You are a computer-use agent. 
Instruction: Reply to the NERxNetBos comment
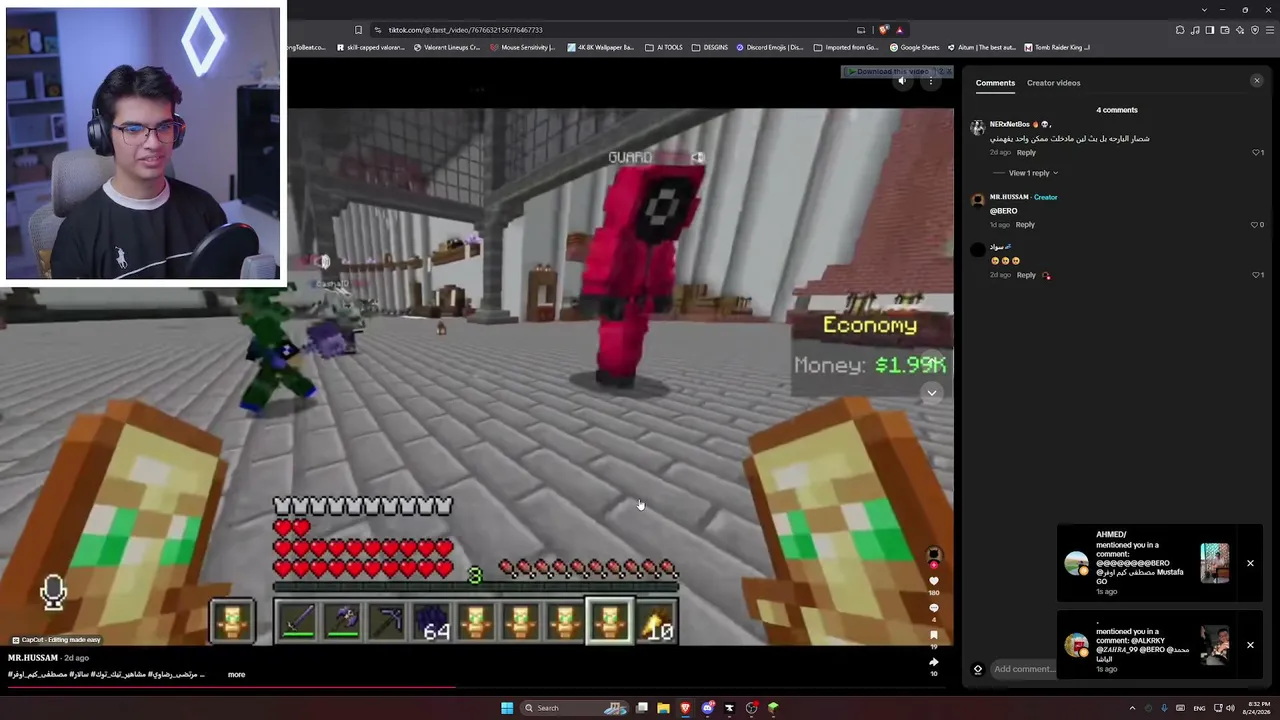point(1026,152)
